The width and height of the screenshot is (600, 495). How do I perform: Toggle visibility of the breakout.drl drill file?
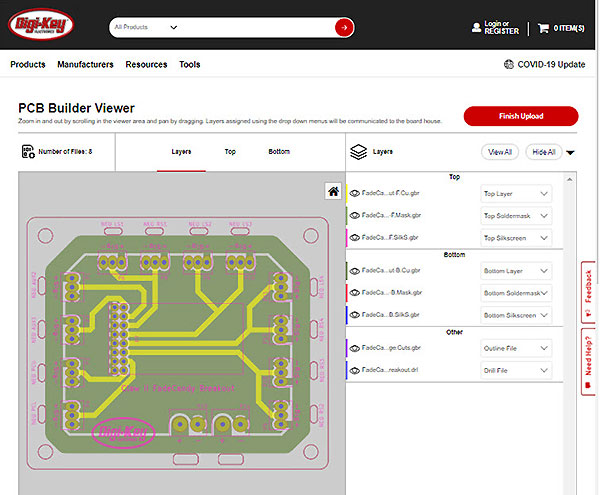pyautogui.click(x=355, y=370)
